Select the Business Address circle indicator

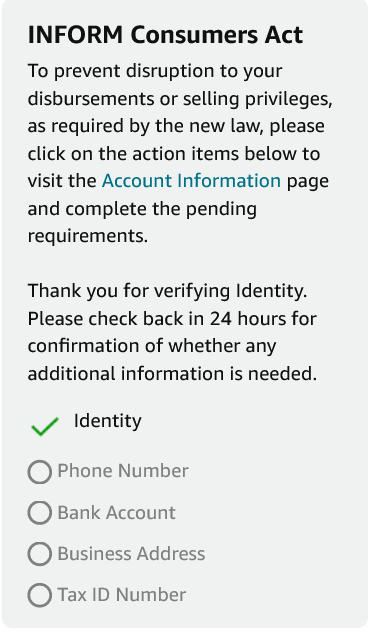click(x=39, y=554)
